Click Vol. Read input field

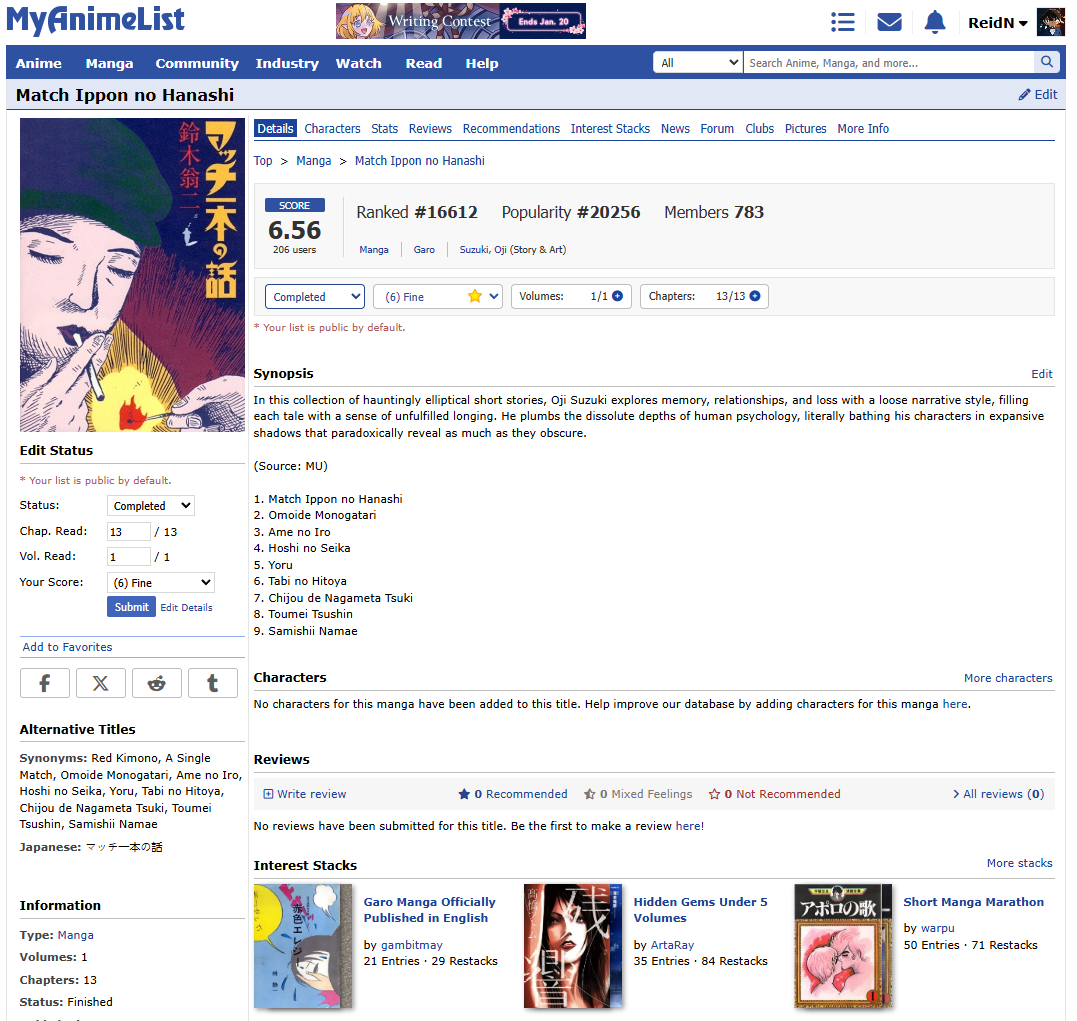pyautogui.click(x=128, y=557)
